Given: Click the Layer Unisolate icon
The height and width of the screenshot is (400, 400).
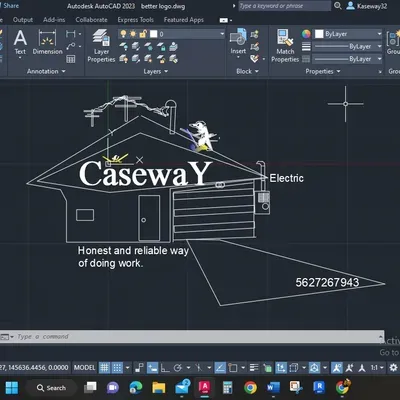Looking at the screenshot, I should coord(136,59).
